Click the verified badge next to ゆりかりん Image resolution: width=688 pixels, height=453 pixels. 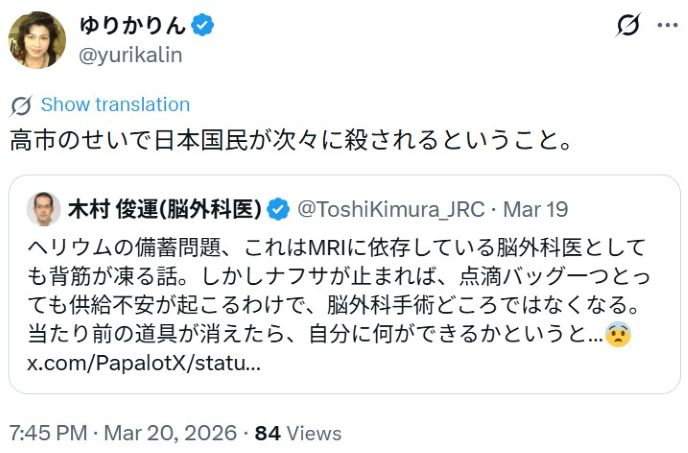point(203,26)
